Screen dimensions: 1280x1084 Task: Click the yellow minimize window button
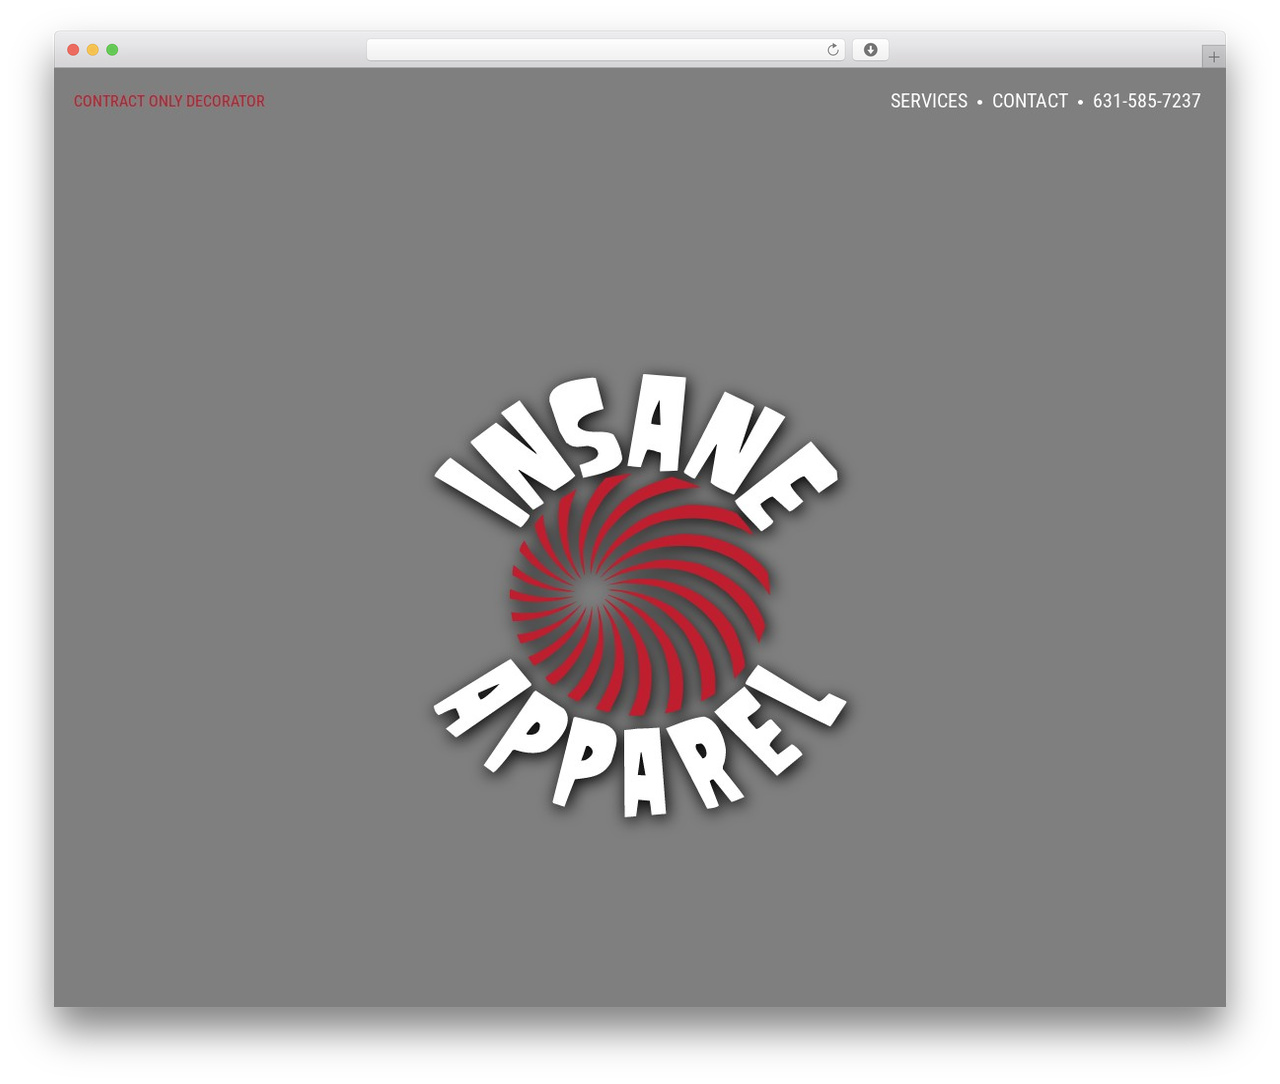[92, 50]
